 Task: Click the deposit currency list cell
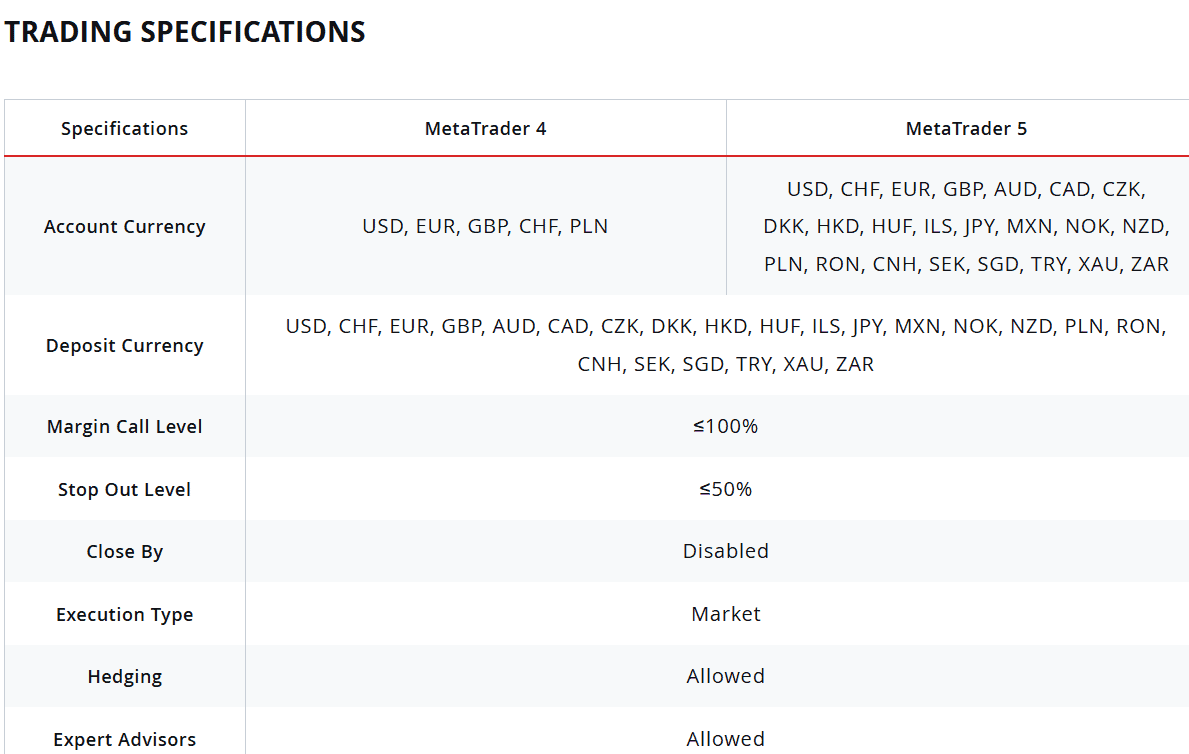click(x=725, y=345)
